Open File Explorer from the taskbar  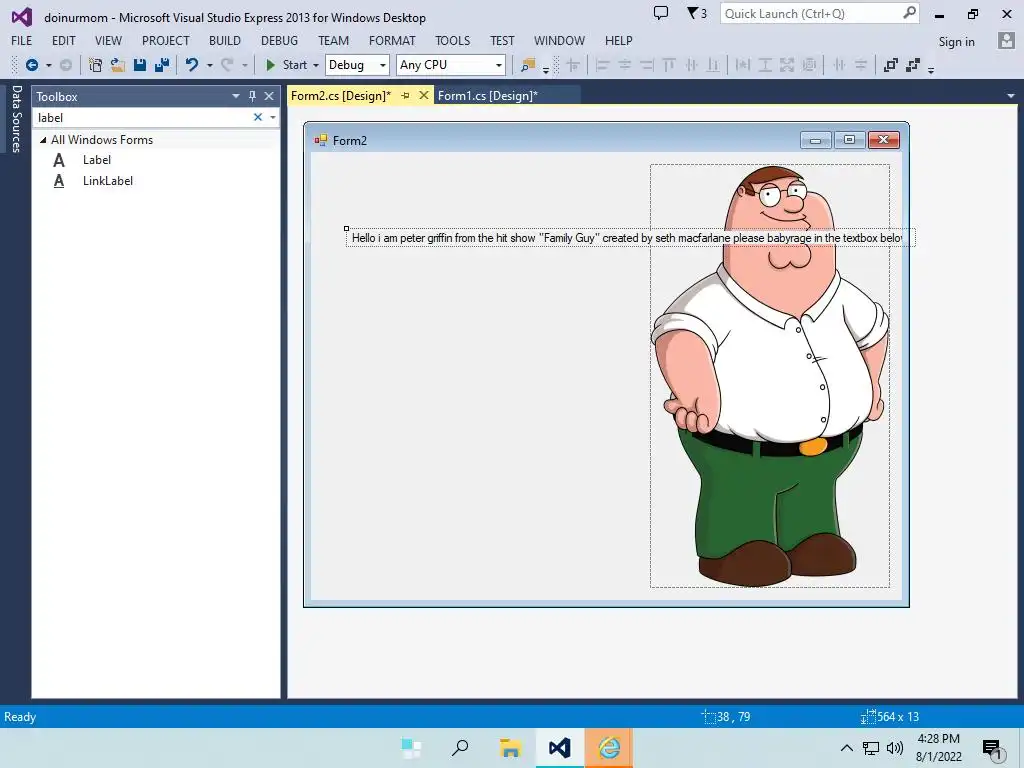pos(510,748)
